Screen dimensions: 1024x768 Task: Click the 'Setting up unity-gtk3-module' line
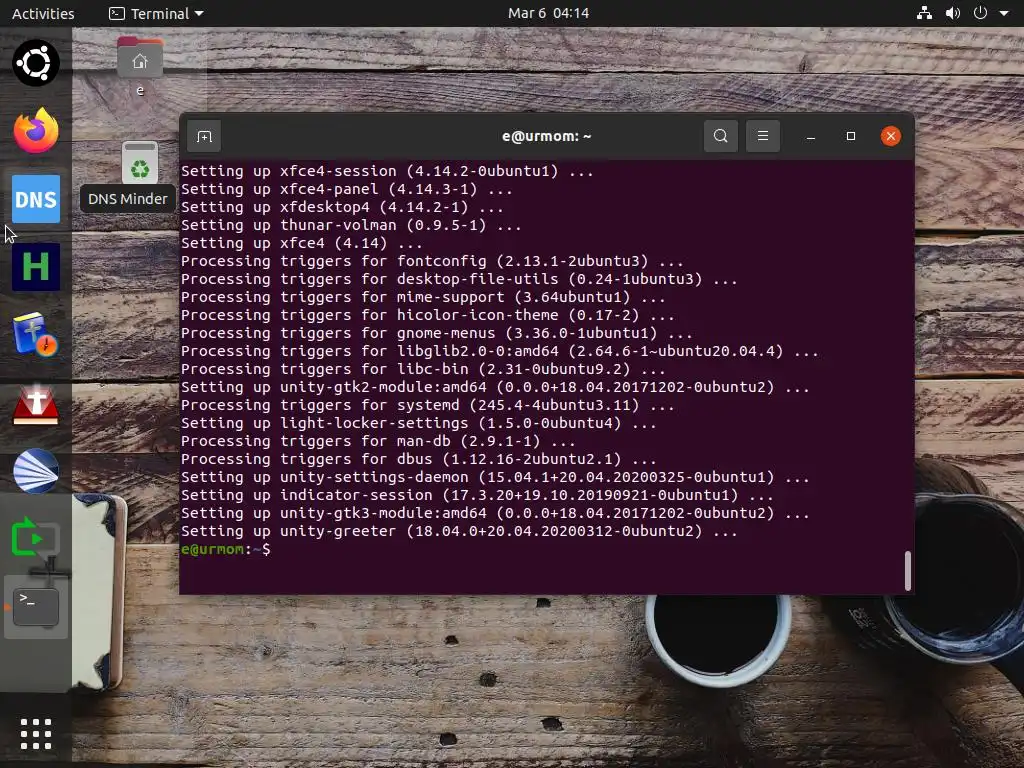(x=495, y=513)
